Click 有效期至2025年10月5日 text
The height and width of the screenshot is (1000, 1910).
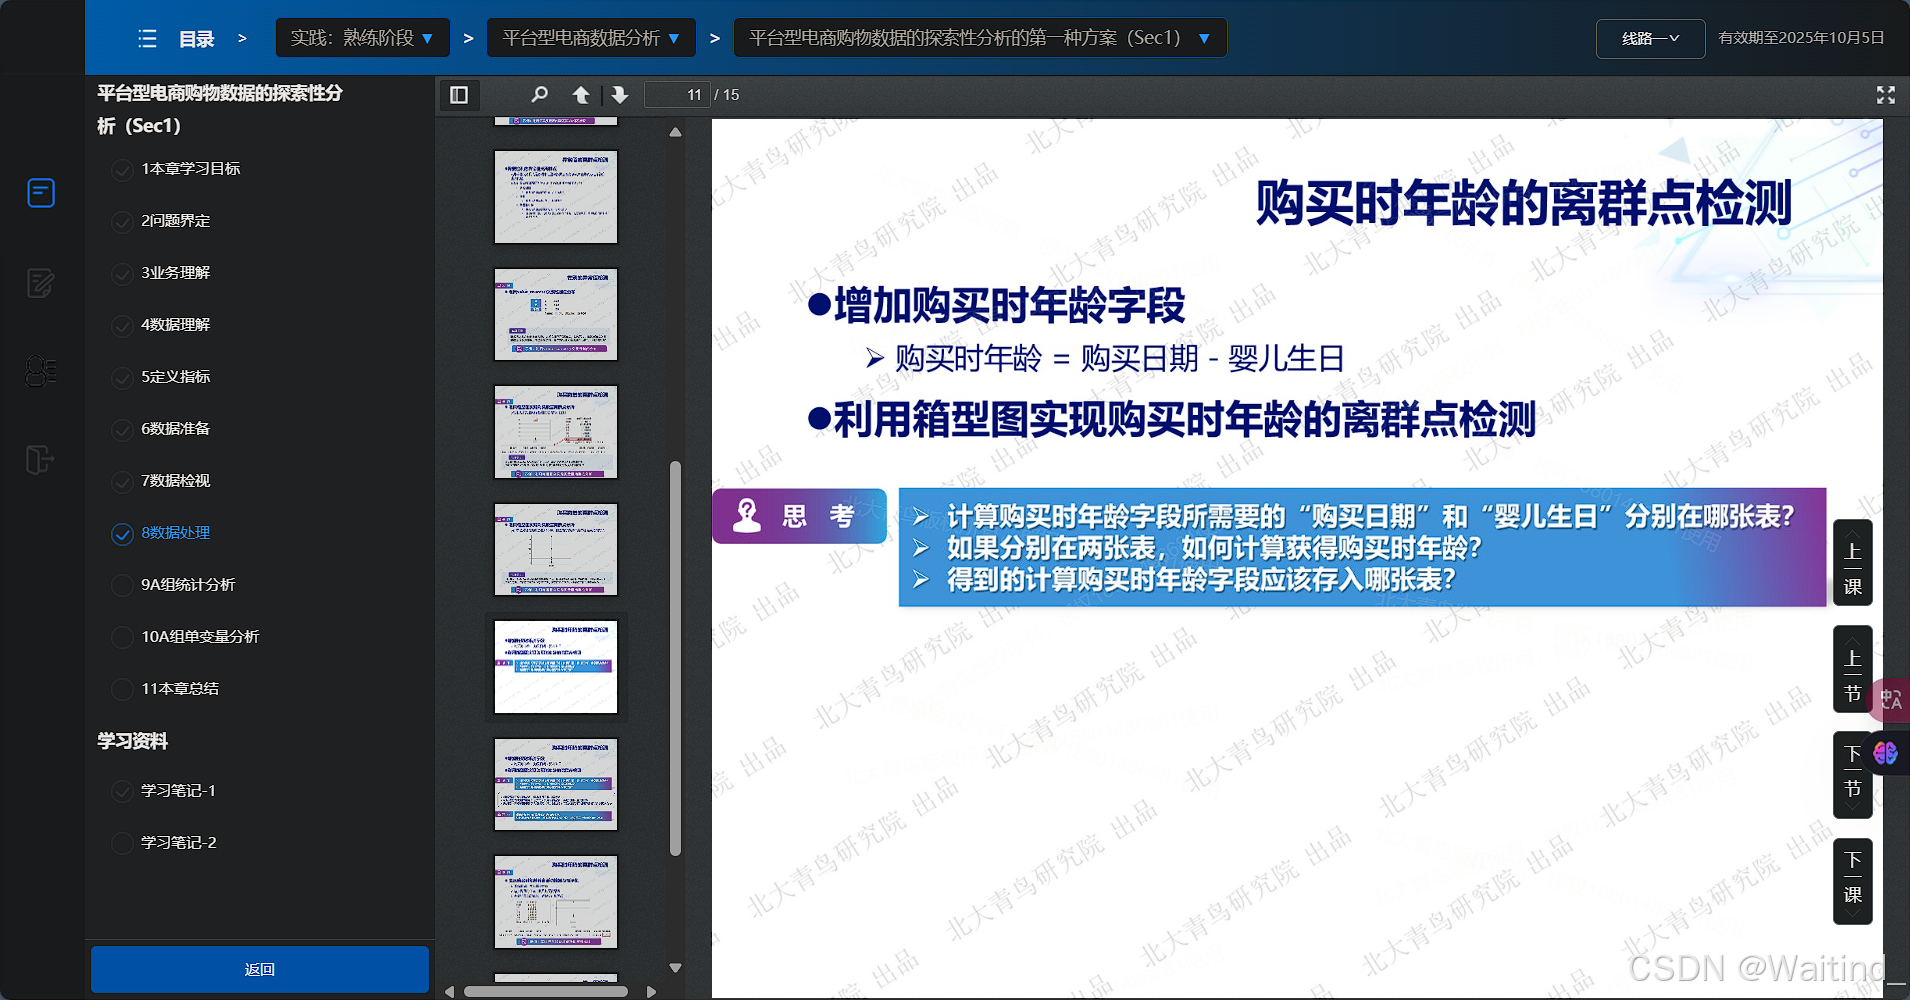pos(1801,38)
